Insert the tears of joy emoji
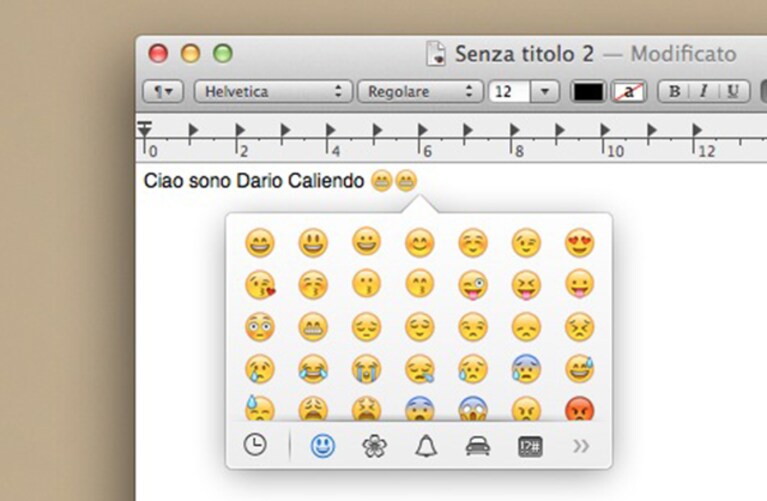This screenshot has height=501, width=767. (x=313, y=369)
